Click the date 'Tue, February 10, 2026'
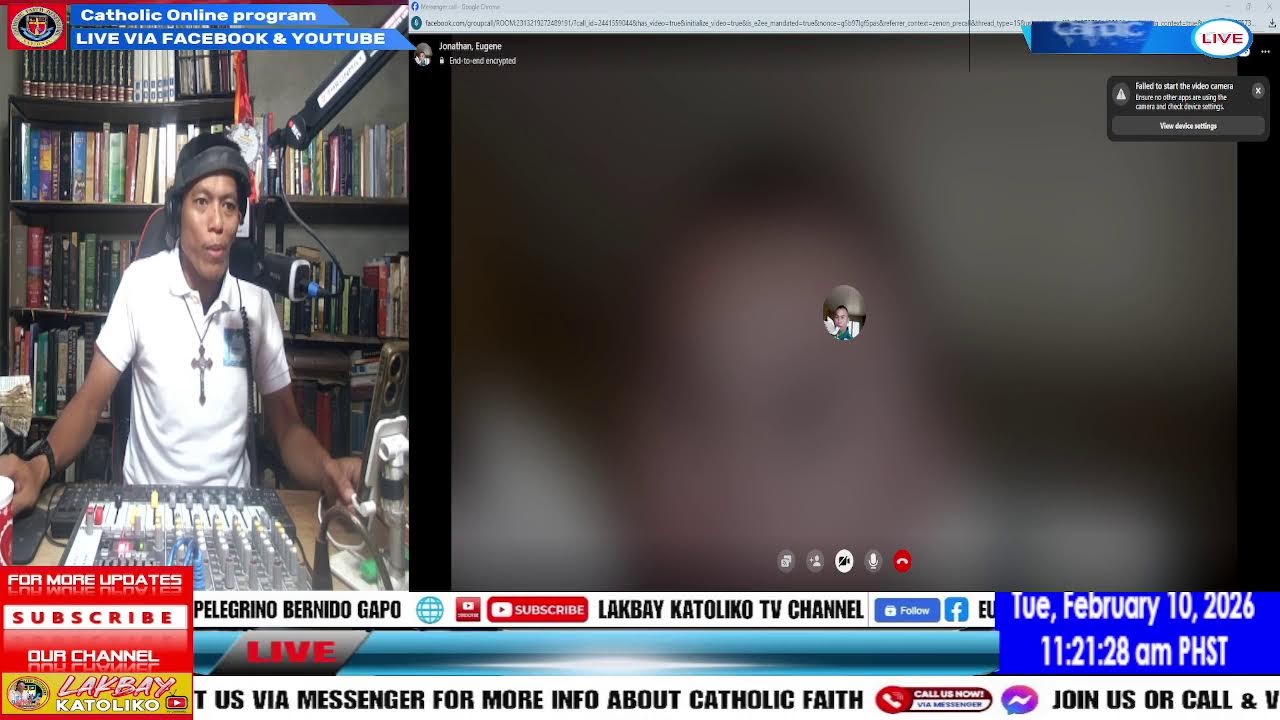Viewport: 1280px width, 720px height. (x=1132, y=607)
